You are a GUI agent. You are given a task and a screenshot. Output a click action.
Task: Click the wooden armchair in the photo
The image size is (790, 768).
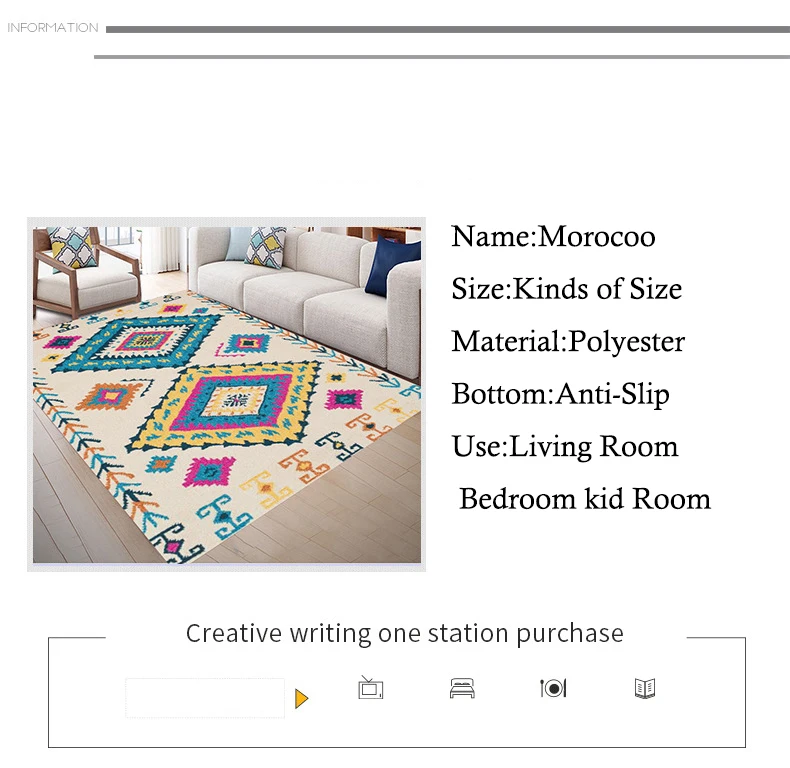click(86, 271)
